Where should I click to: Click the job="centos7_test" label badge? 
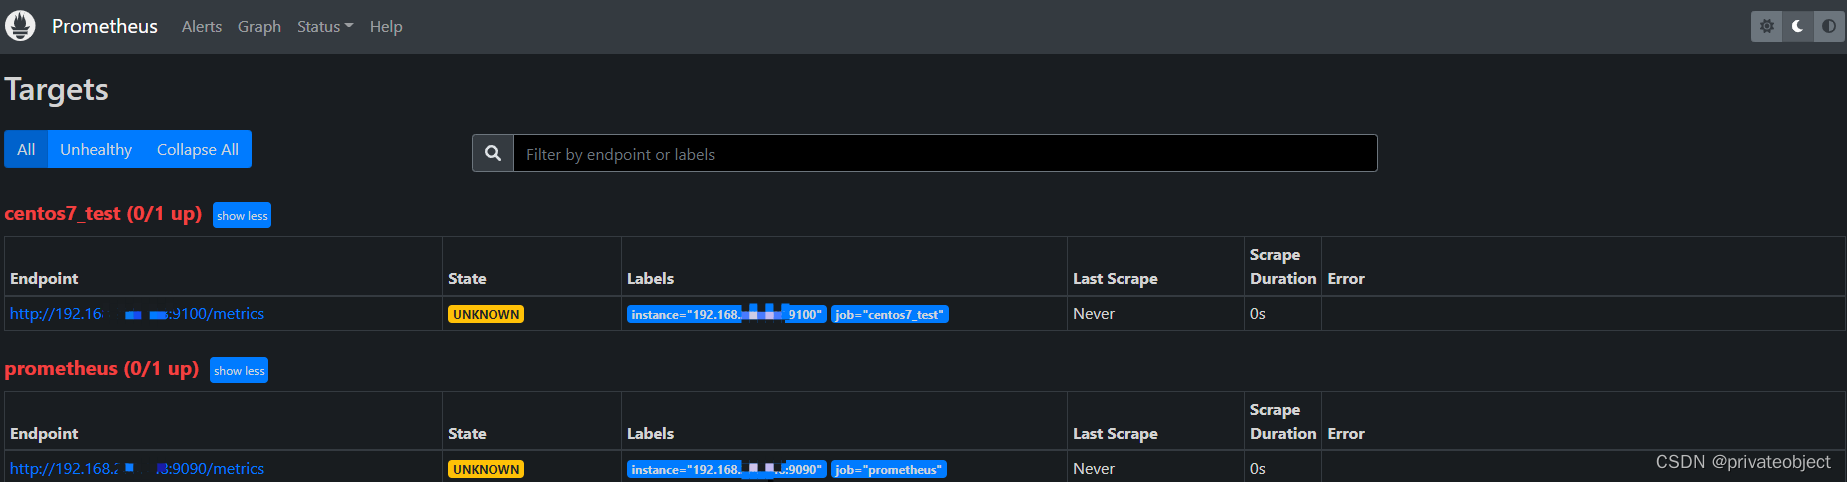[x=889, y=315]
